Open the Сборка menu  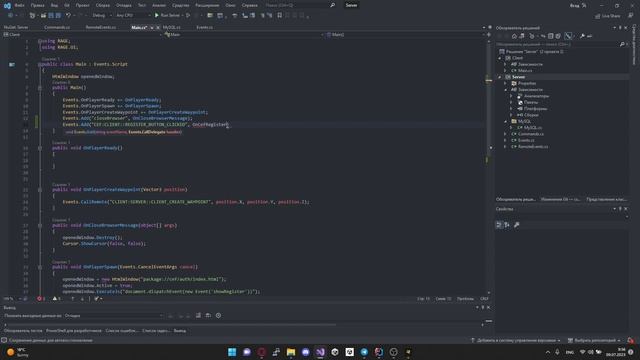pos(103,5)
